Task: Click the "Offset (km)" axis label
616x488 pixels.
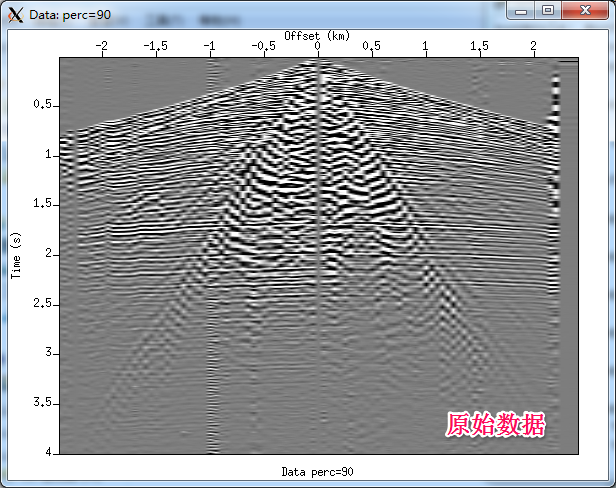Action: point(317,36)
